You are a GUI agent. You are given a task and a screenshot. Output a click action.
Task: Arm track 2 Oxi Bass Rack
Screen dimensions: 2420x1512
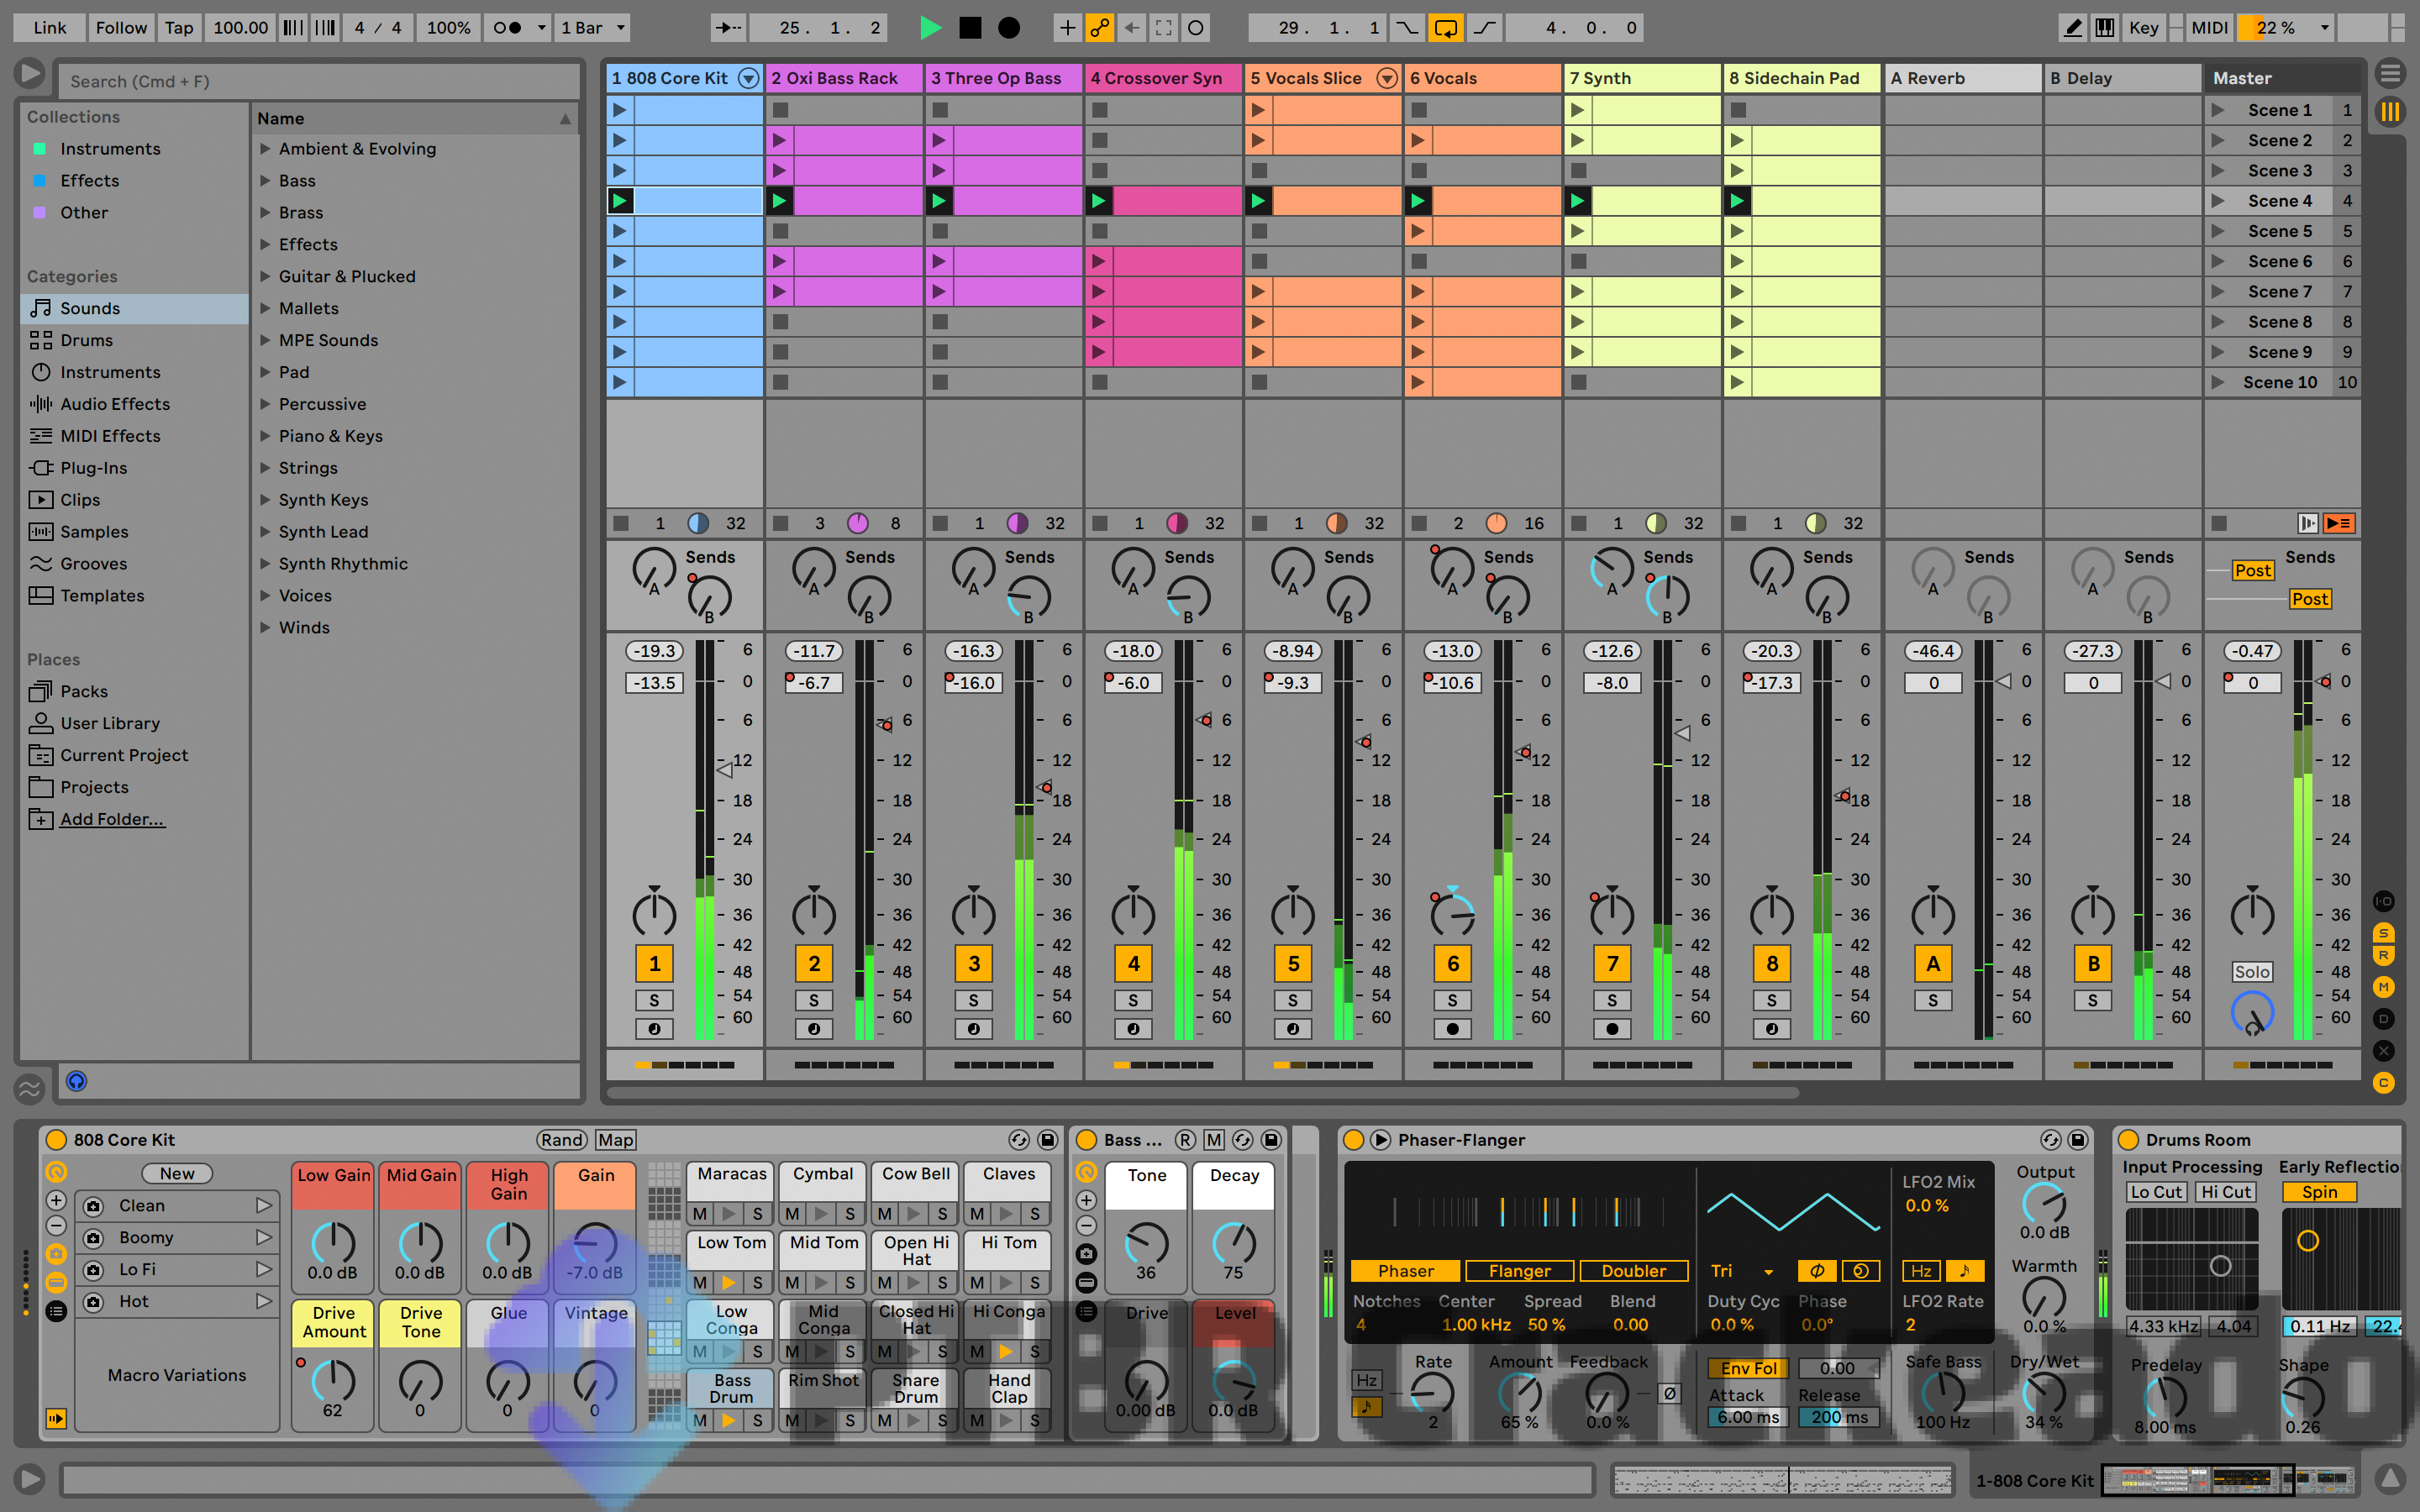(x=814, y=1029)
